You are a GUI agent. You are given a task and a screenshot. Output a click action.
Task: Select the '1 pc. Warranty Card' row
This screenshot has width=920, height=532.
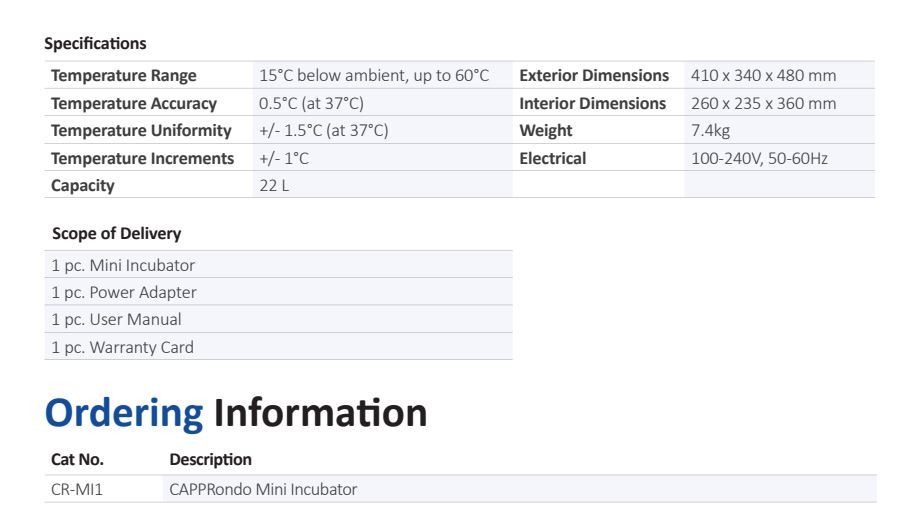coord(122,348)
